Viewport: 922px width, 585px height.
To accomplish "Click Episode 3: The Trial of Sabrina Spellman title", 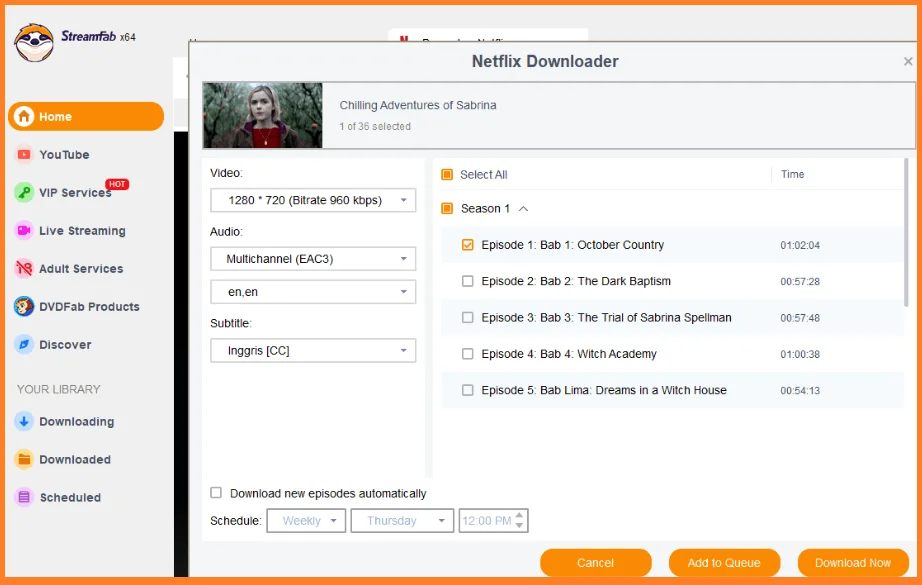I will (x=606, y=317).
